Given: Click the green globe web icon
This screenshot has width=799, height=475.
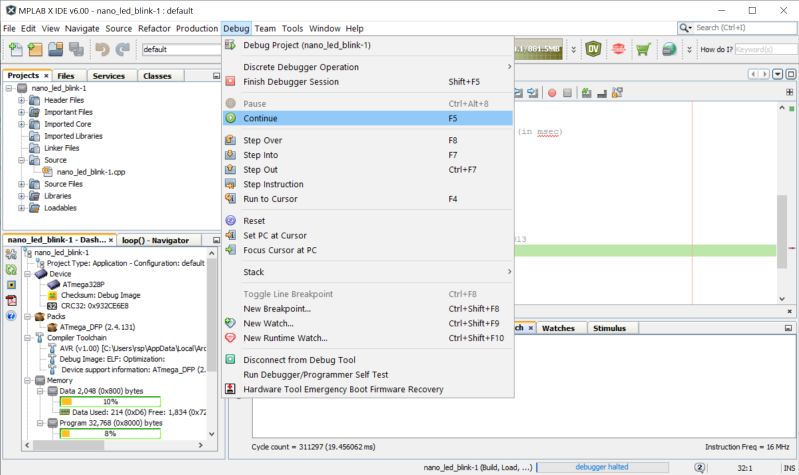Looking at the screenshot, I should [669, 49].
